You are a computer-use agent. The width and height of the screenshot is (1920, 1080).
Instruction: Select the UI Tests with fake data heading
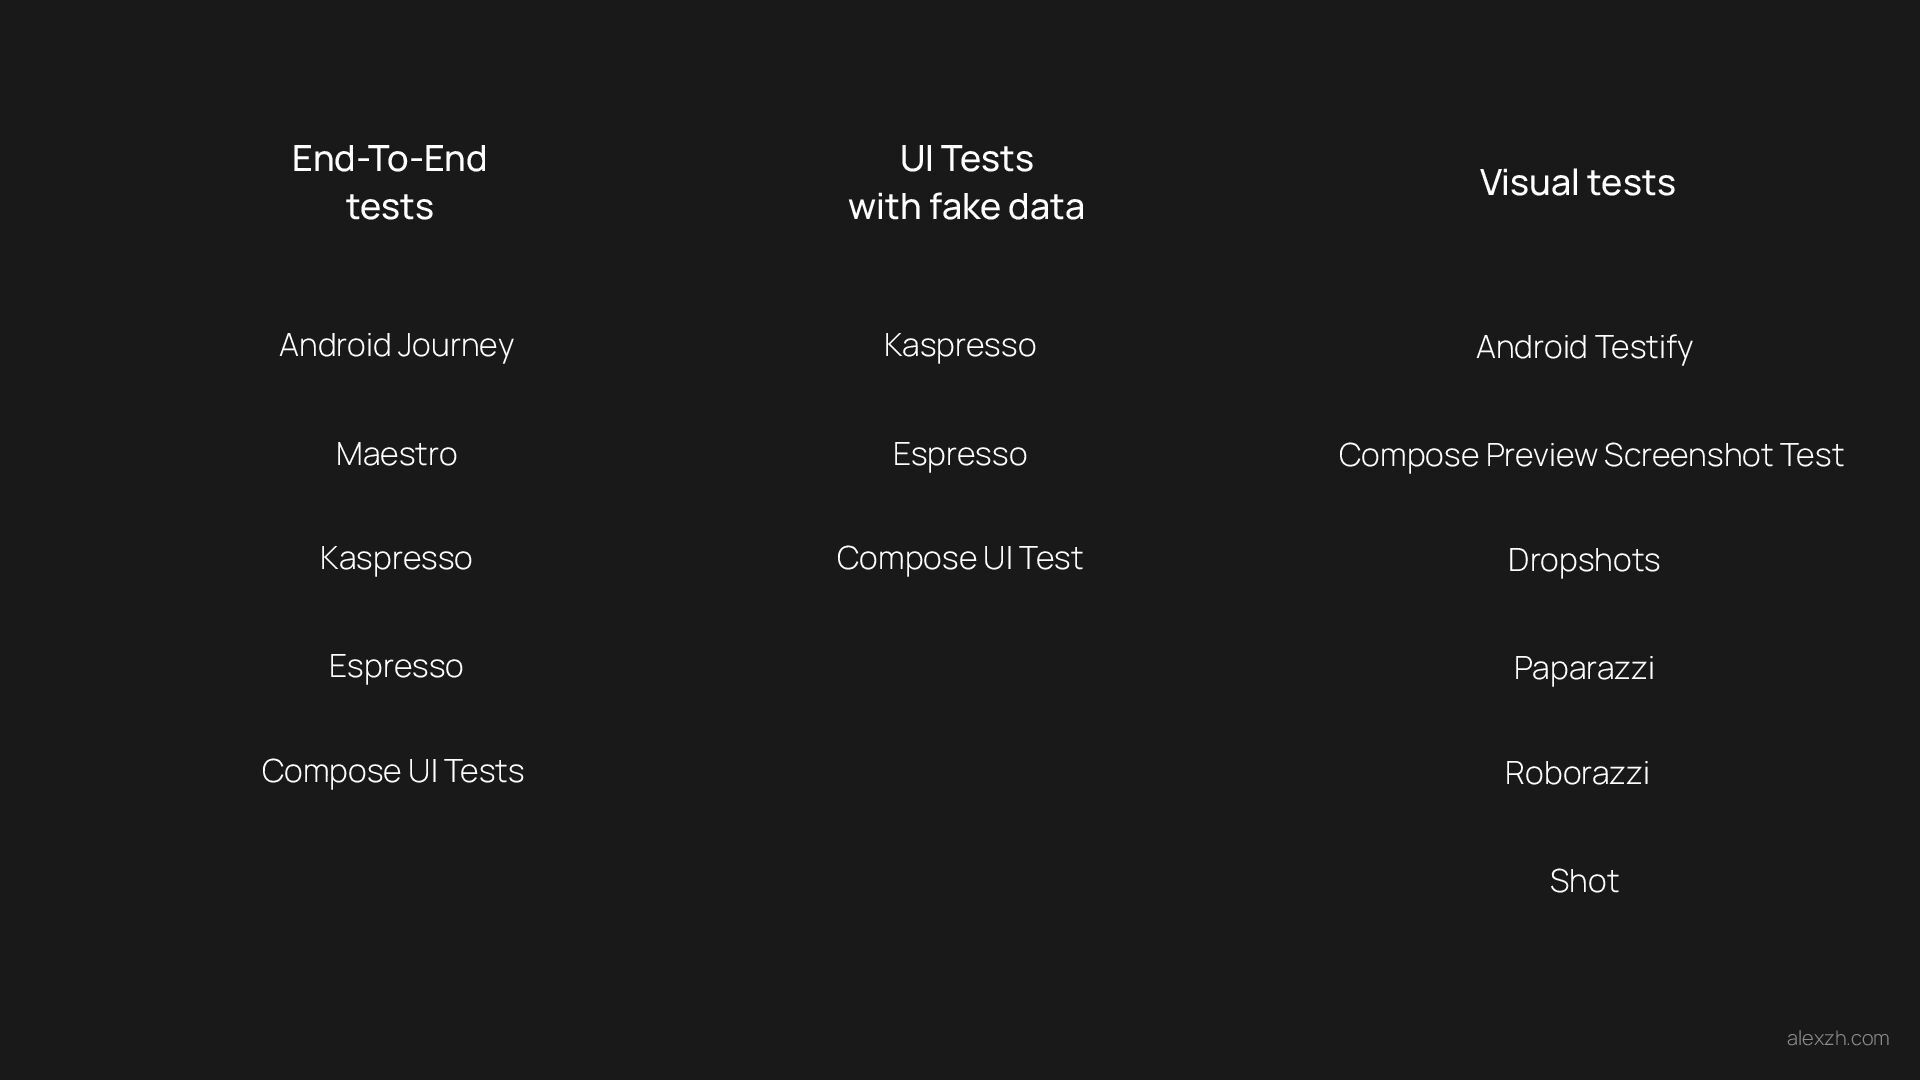point(966,182)
